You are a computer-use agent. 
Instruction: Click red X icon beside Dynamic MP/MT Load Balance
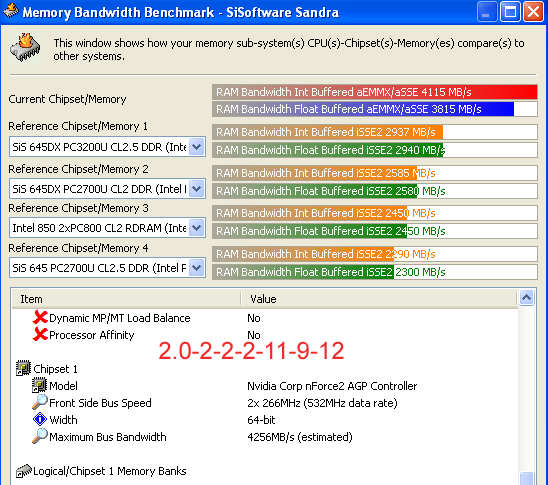(x=40, y=317)
